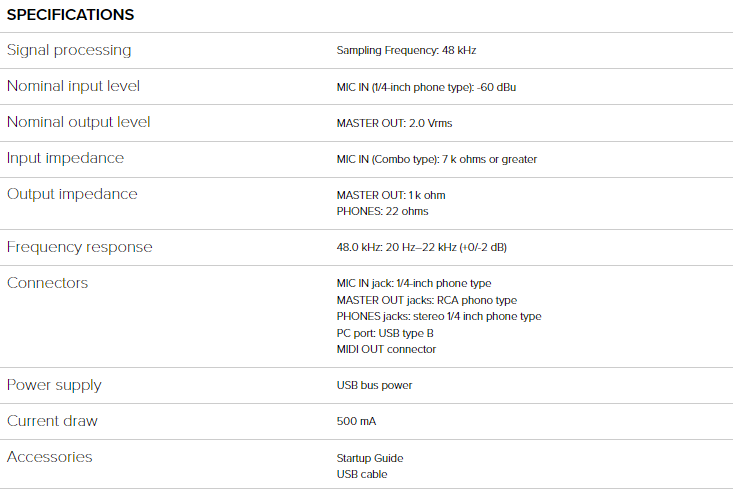Click the Nominal output level label
This screenshot has height=493, width=733.
(x=78, y=122)
